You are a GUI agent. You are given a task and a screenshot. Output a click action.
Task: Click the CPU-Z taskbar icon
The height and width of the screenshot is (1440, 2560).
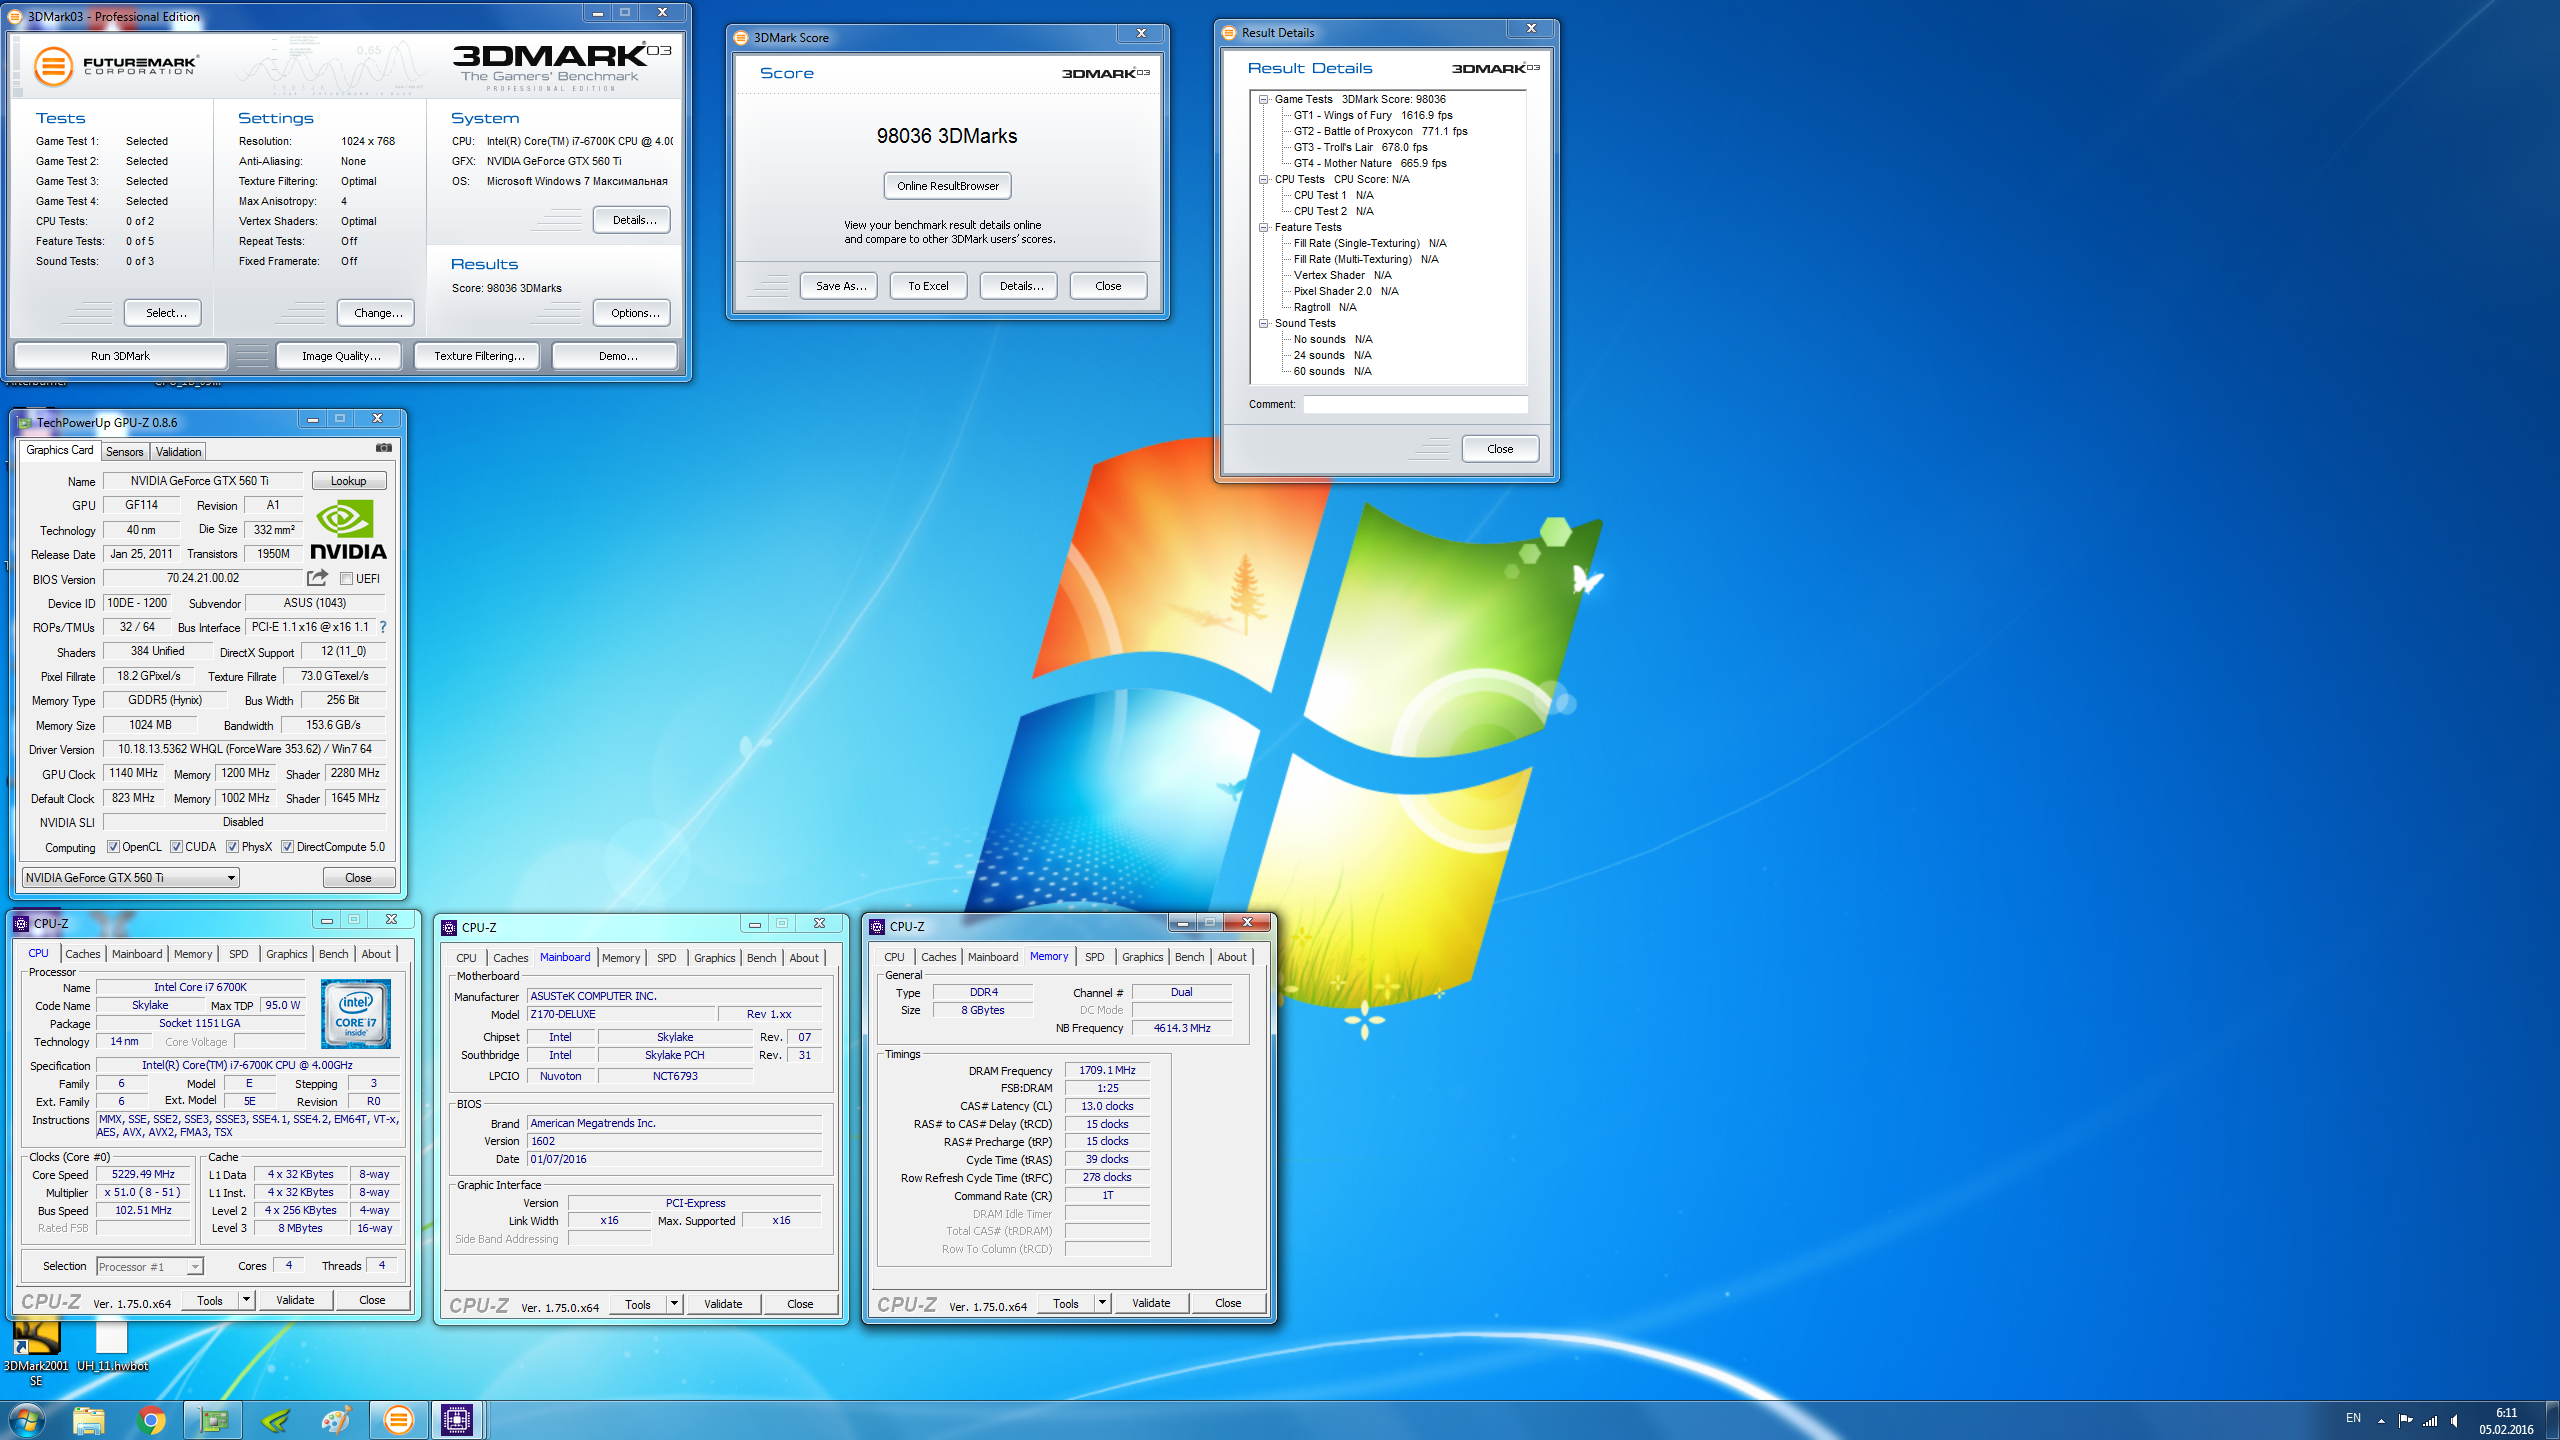point(457,1420)
